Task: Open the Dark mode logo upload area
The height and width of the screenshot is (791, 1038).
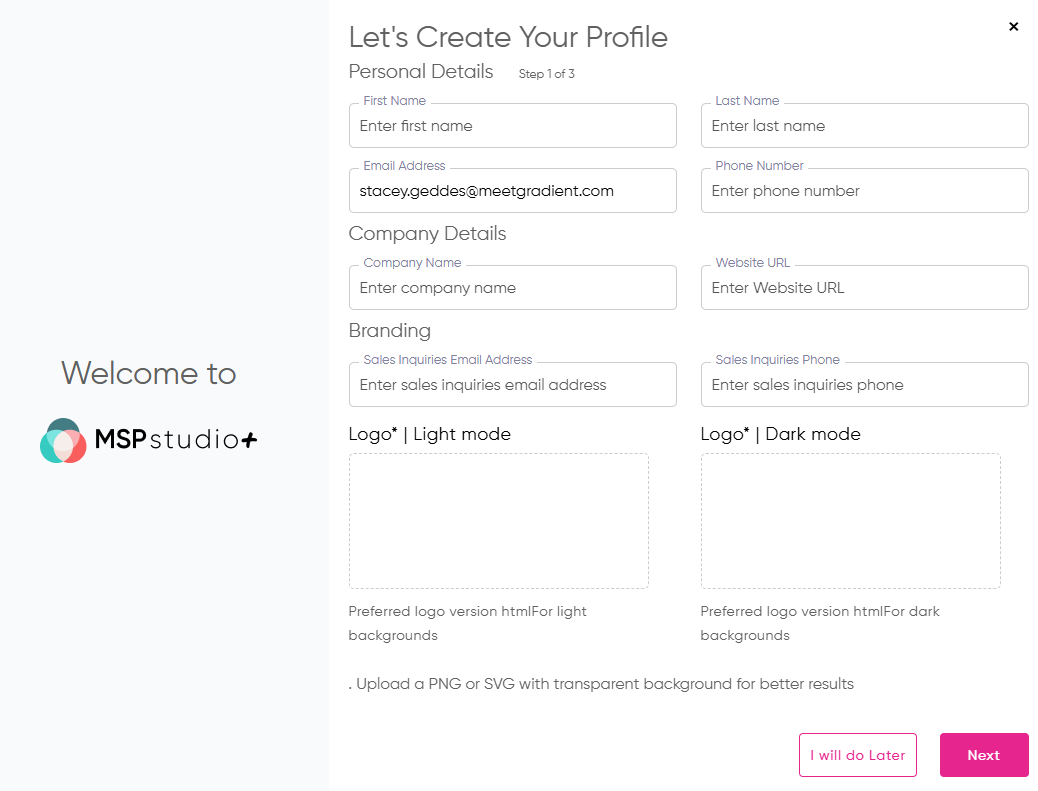Action: click(x=850, y=520)
